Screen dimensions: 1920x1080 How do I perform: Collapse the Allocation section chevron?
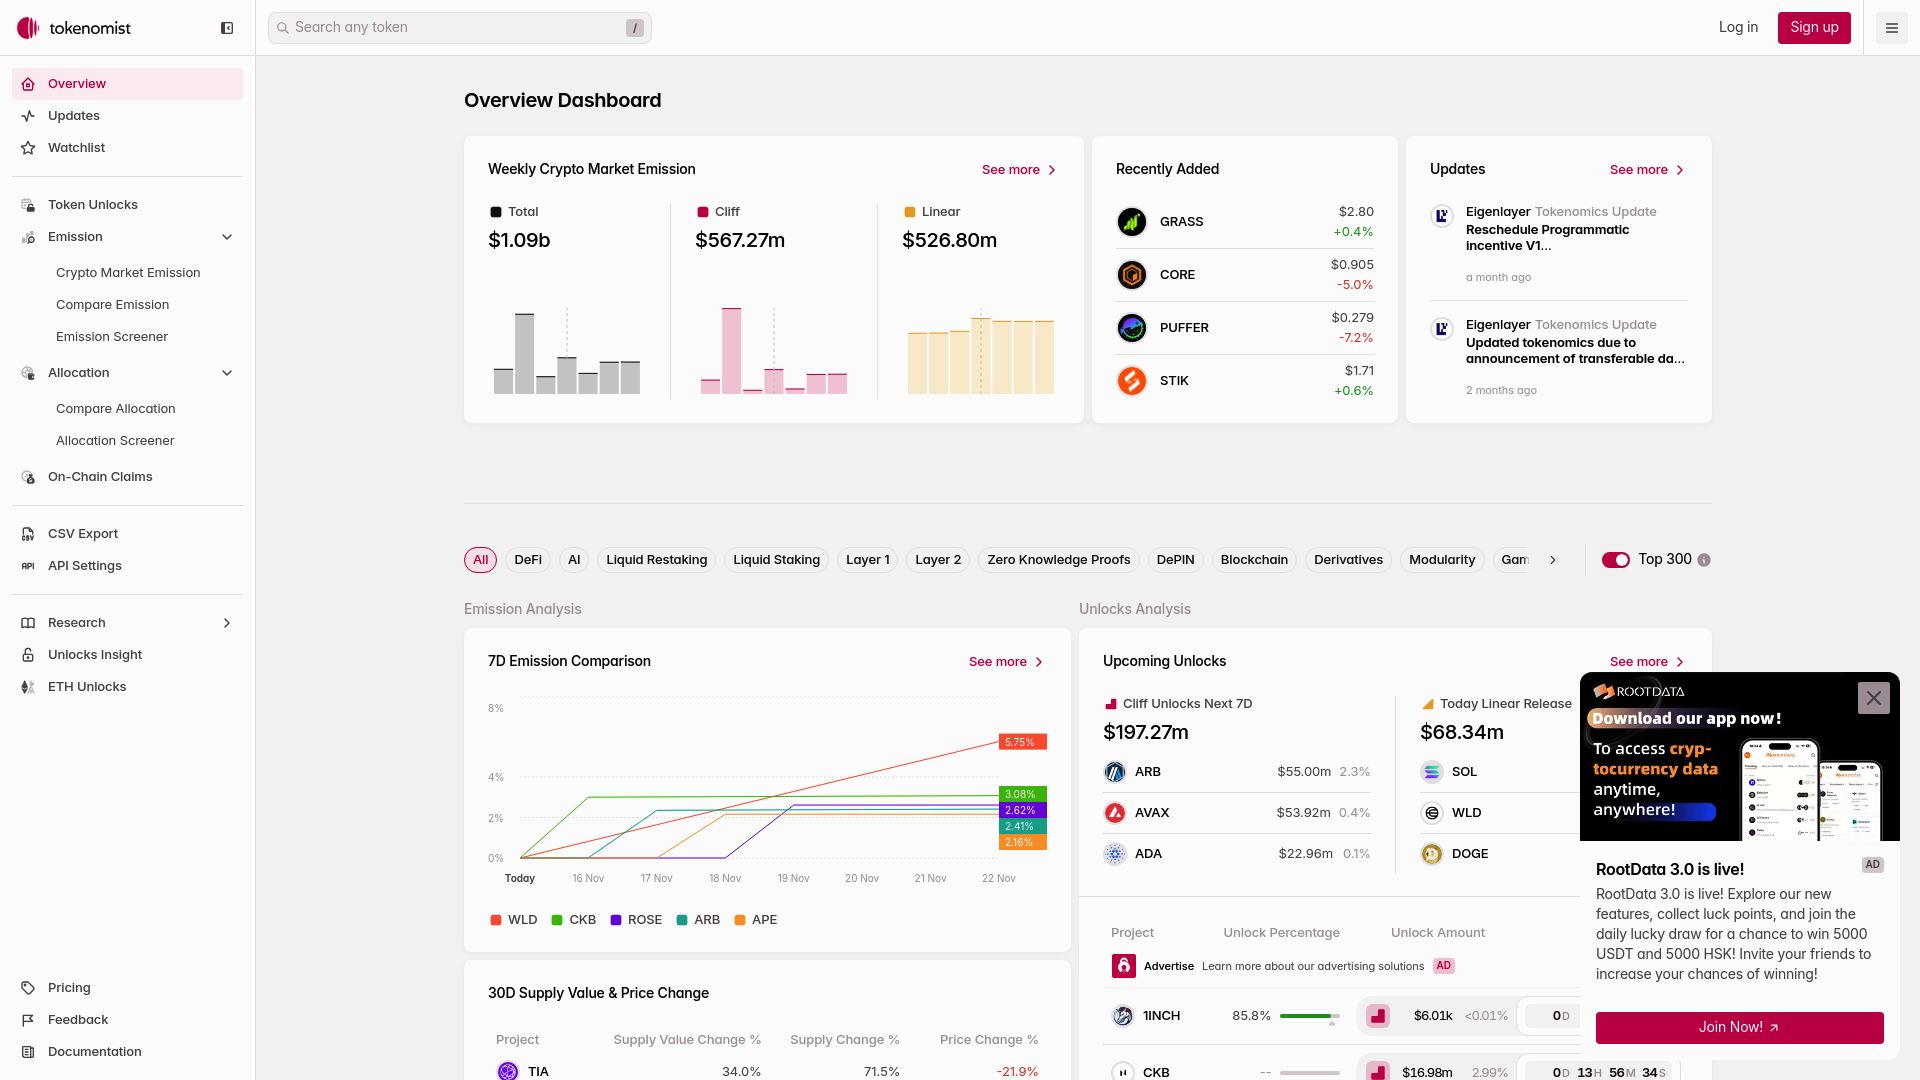tap(227, 373)
